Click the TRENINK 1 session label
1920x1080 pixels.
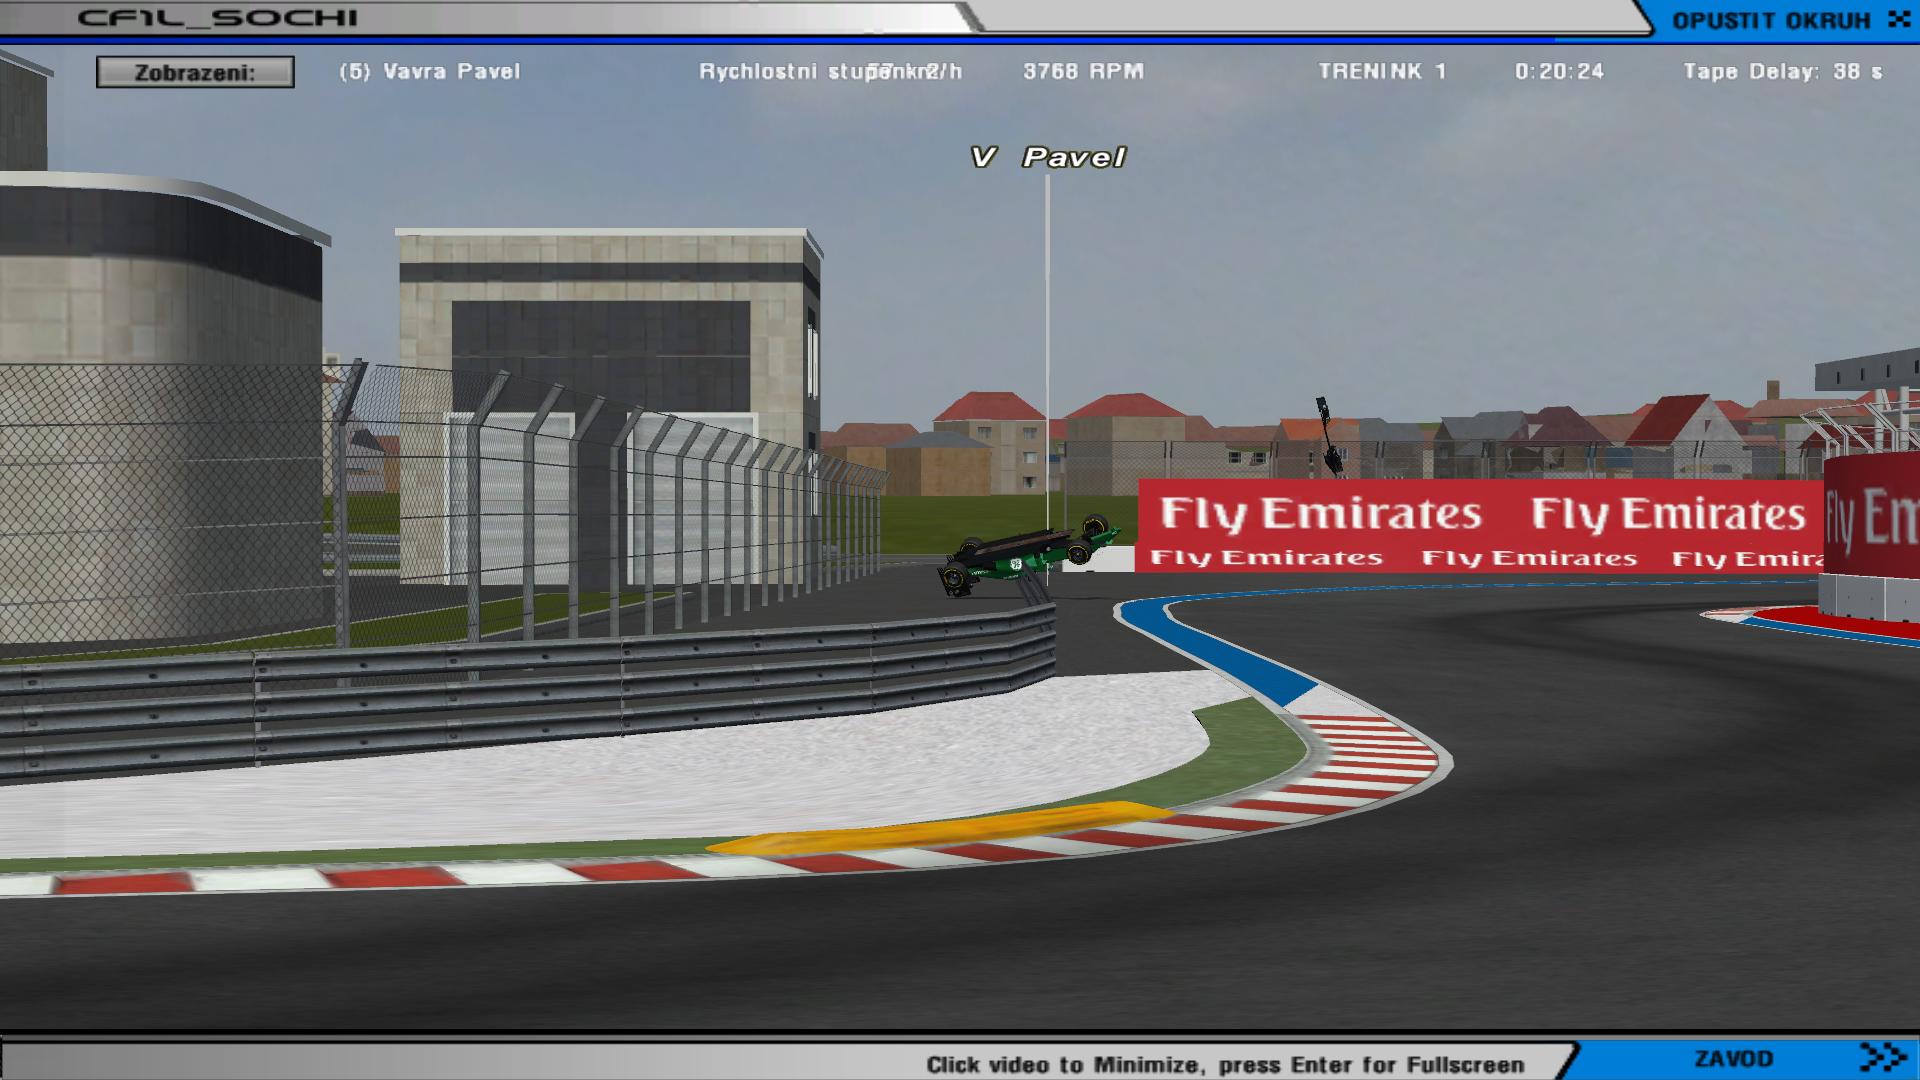(1382, 72)
